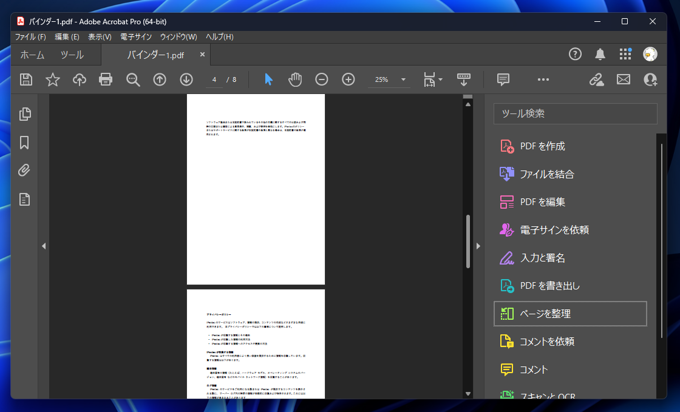Switch to the ツール tab
The width and height of the screenshot is (680, 412).
click(x=71, y=55)
